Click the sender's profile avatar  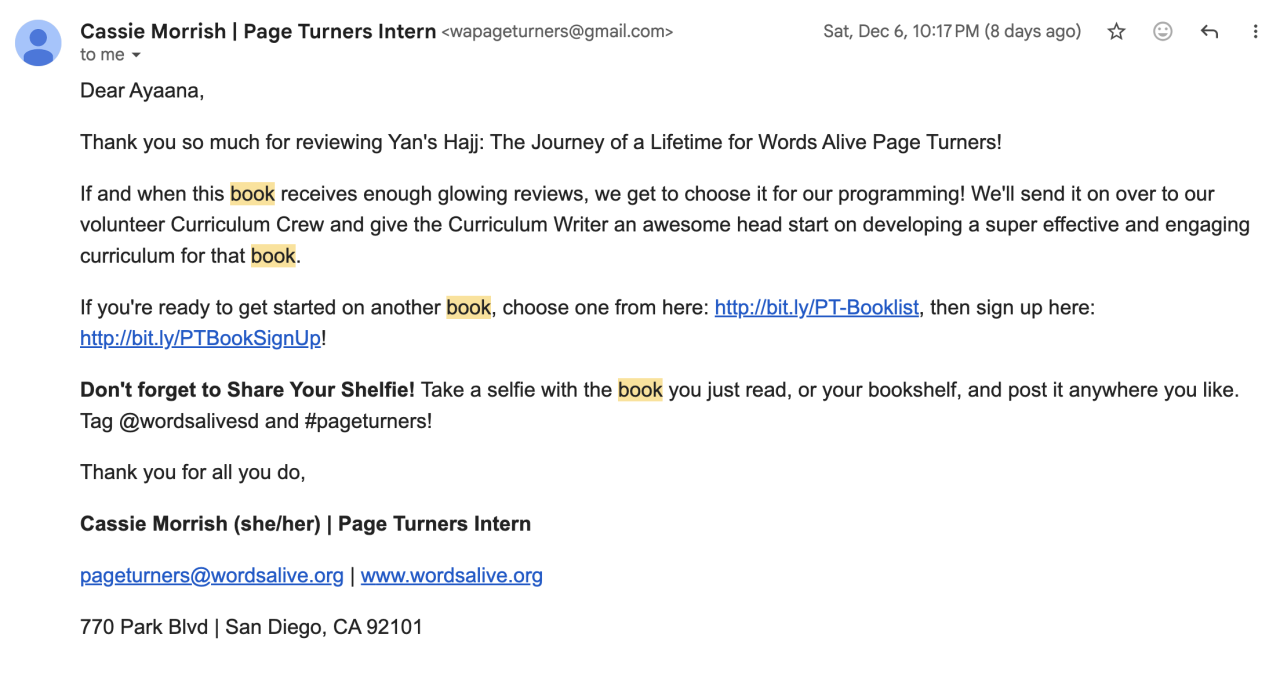coord(38,41)
